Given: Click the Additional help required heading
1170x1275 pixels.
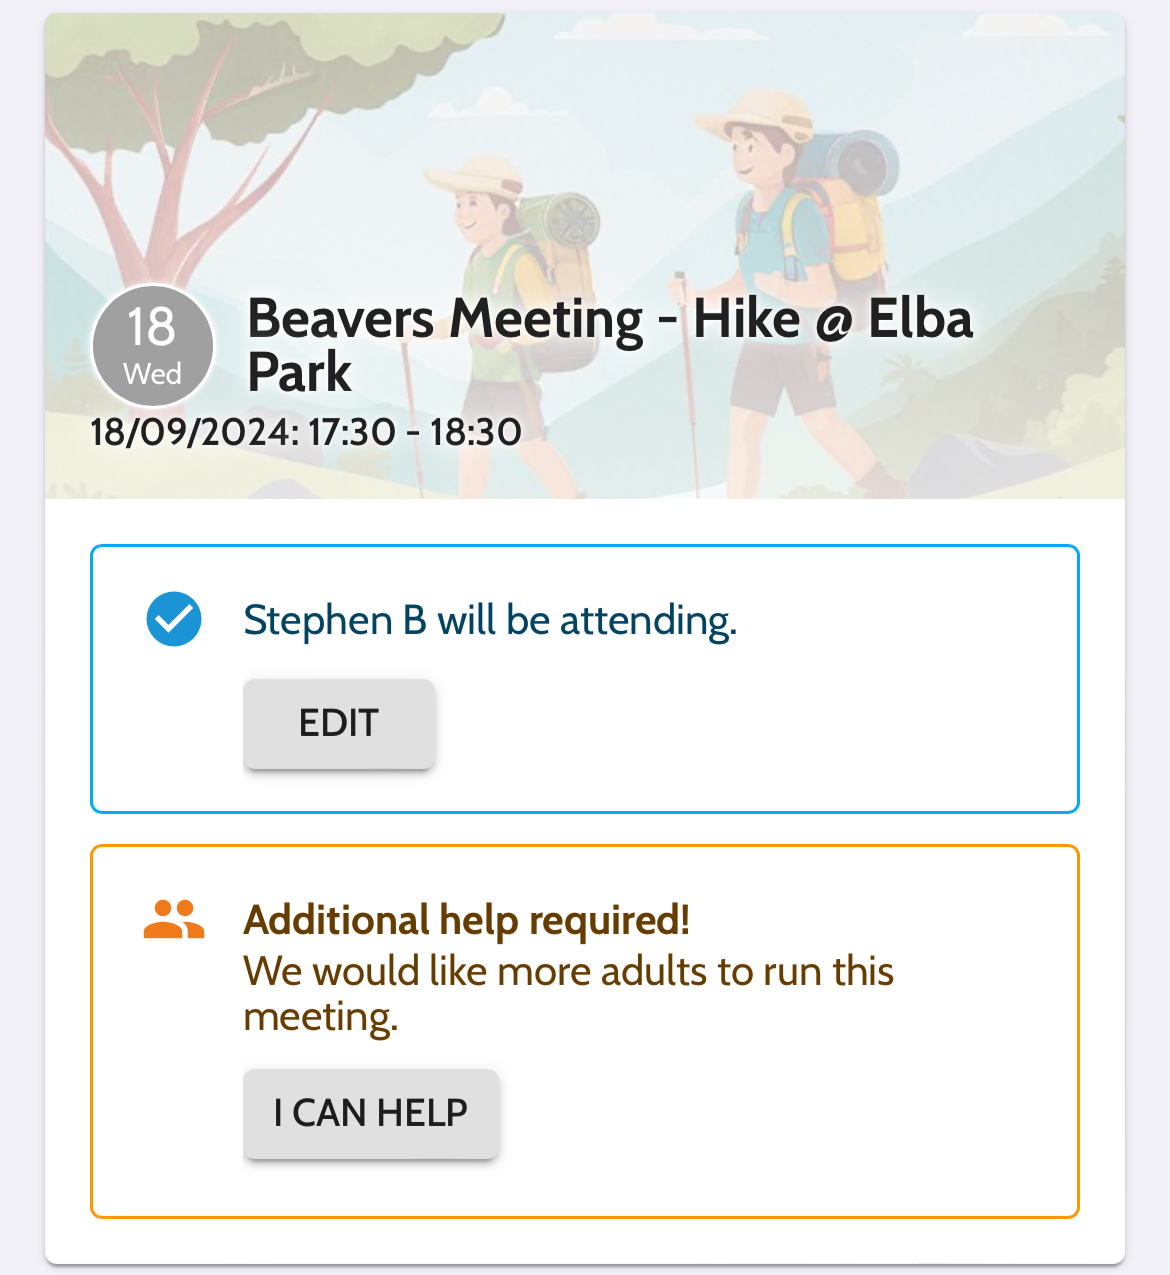Looking at the screenshot, I should (466, 920).
